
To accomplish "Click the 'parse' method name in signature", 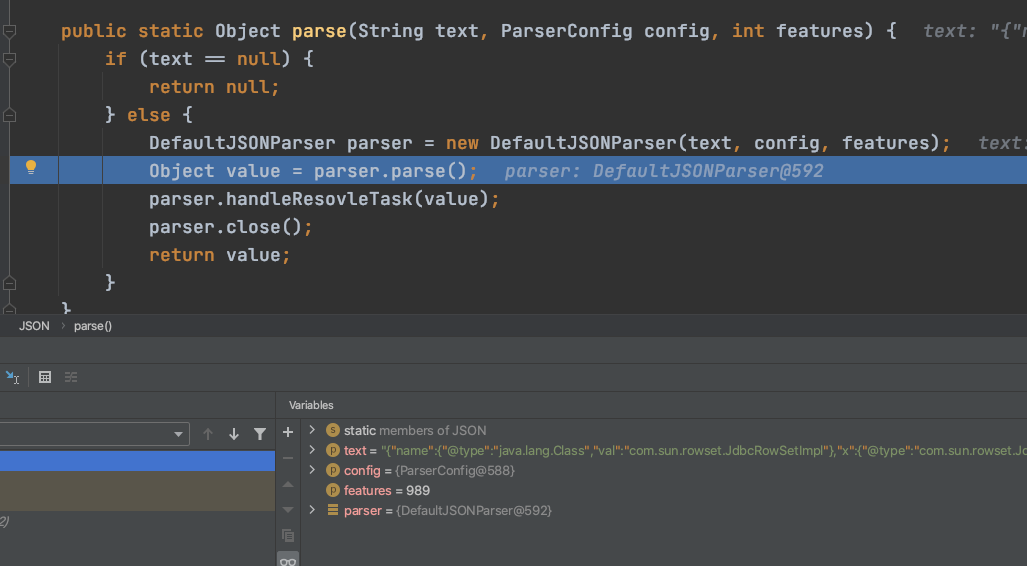I will [319, 31].
